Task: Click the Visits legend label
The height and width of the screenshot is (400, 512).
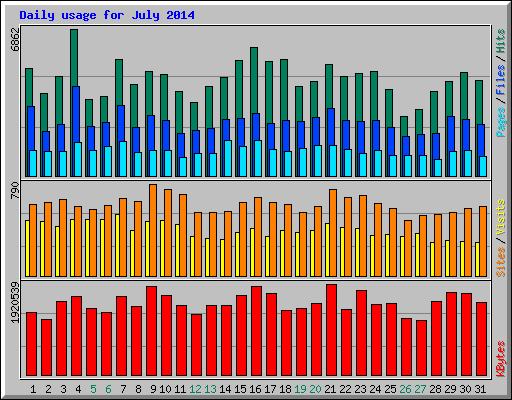Action: point(500,217)
